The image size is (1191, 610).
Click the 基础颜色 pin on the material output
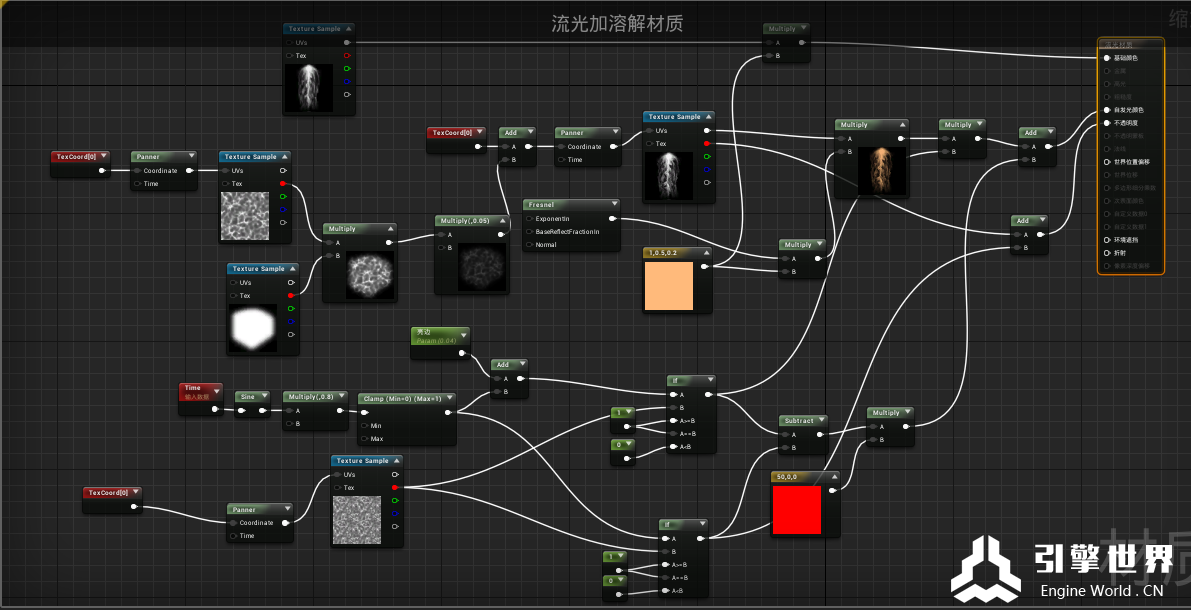1107,58
